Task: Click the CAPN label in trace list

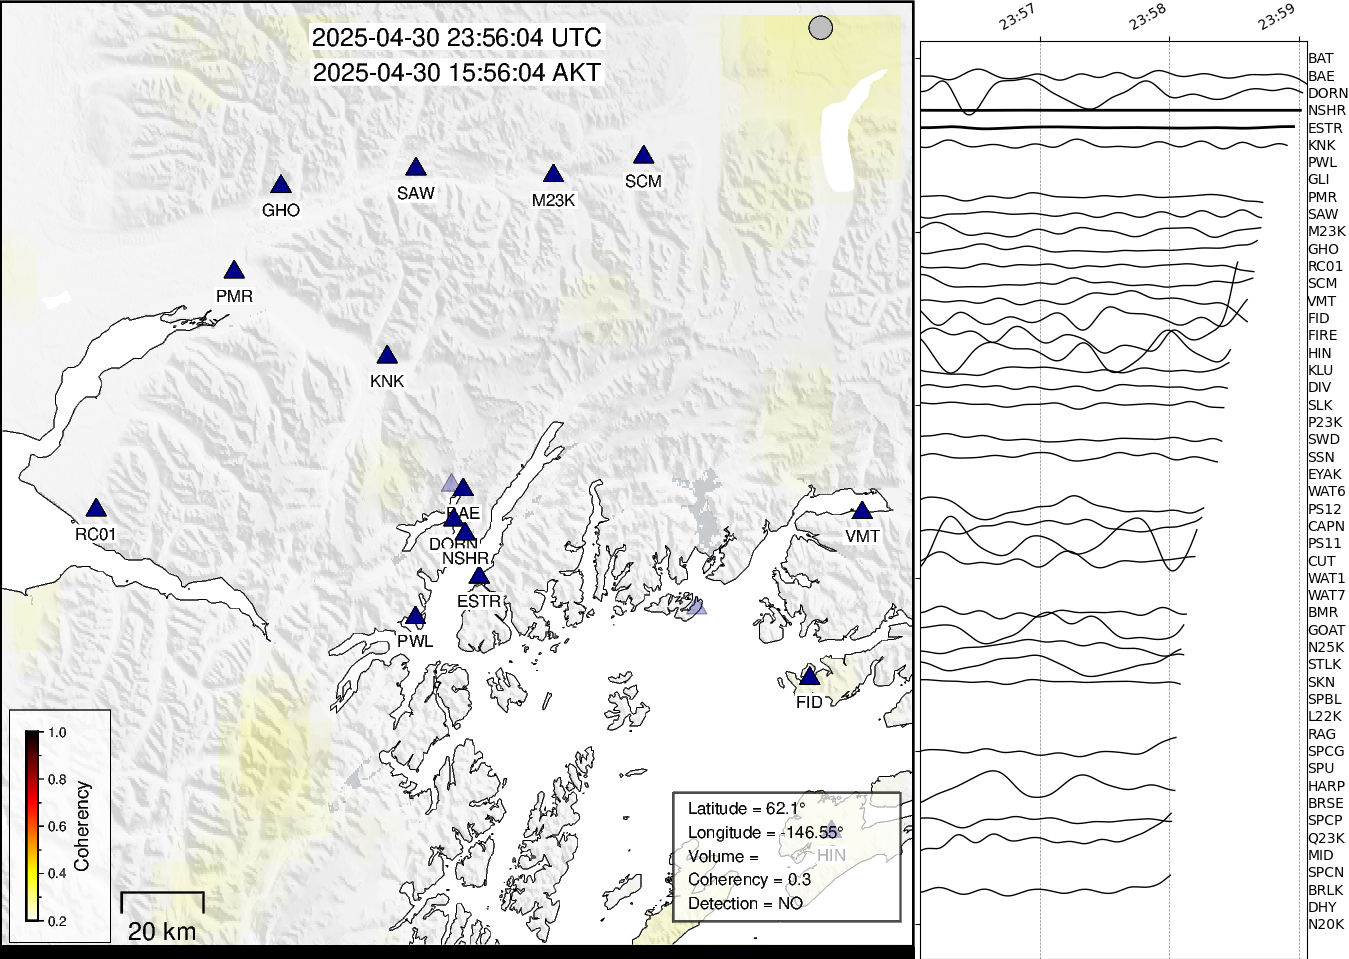Action: coord(1327,527)
